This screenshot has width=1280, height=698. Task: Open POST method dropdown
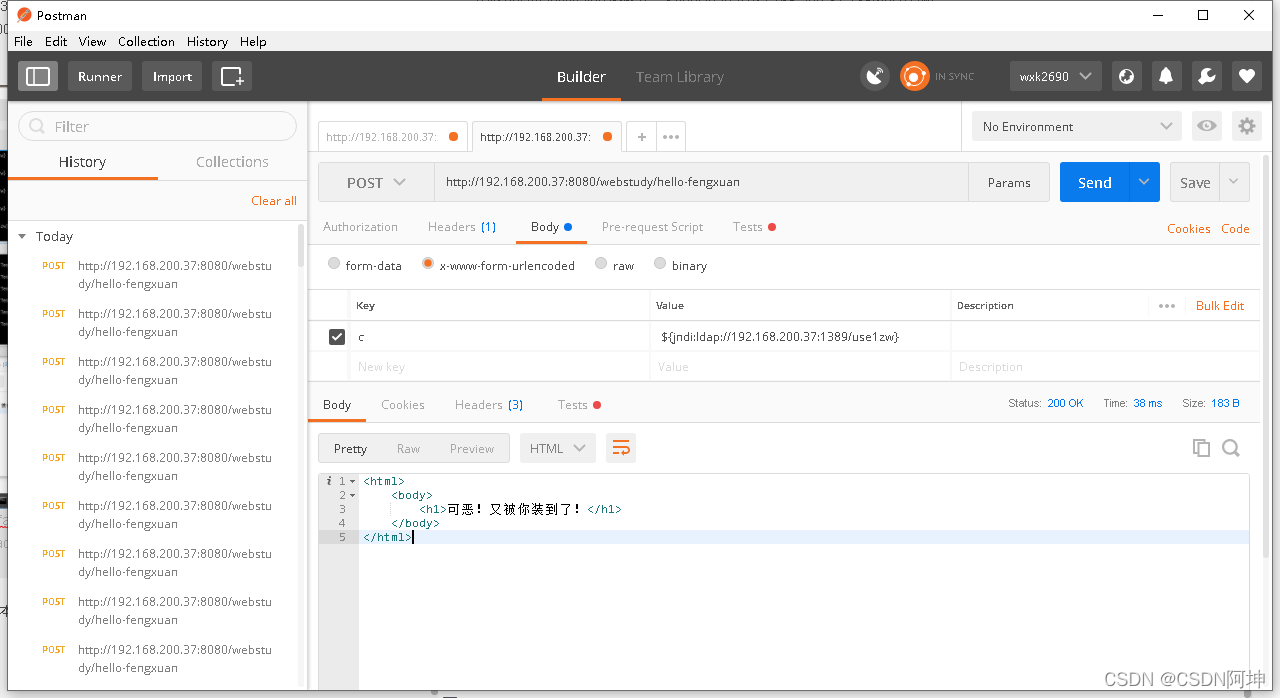pos(376,182)
